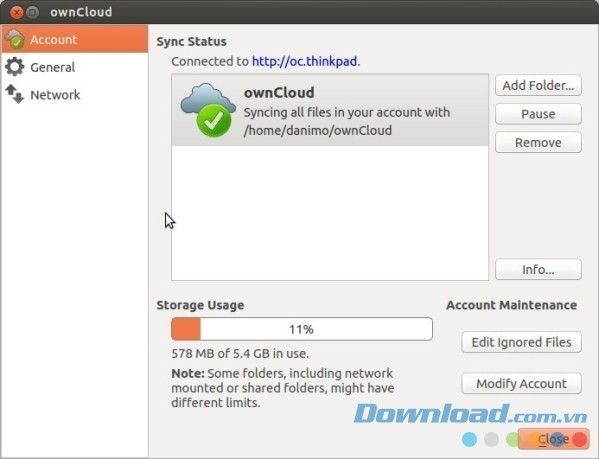Click the Storage Usage heading

[x=200, y=305]
